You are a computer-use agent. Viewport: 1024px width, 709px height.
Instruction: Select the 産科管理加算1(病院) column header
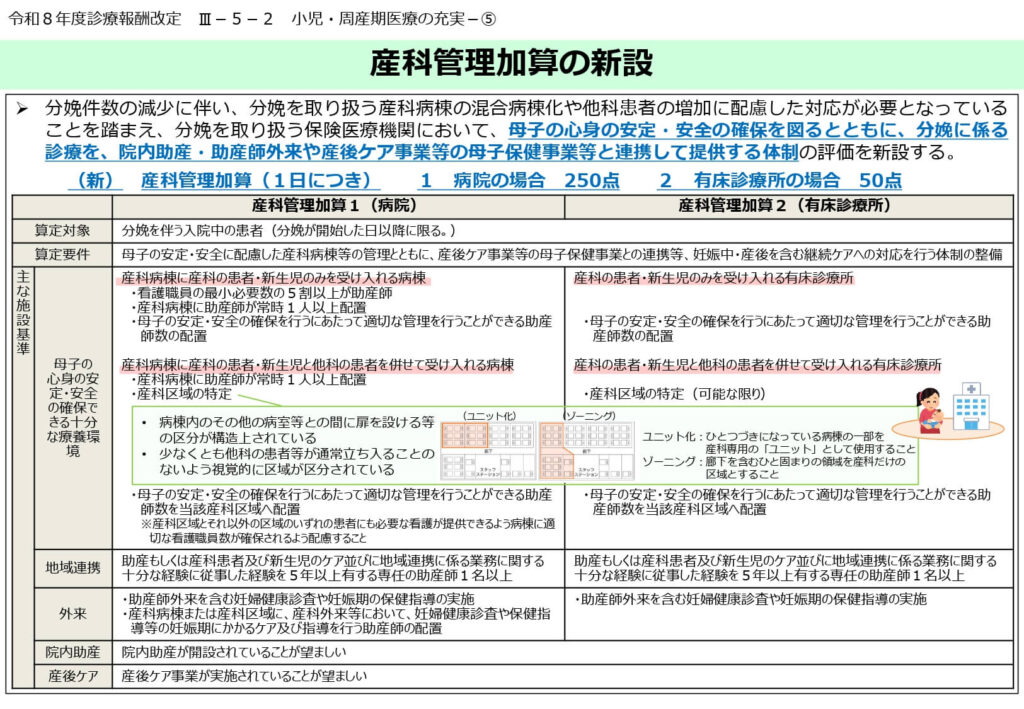(337, 206)
